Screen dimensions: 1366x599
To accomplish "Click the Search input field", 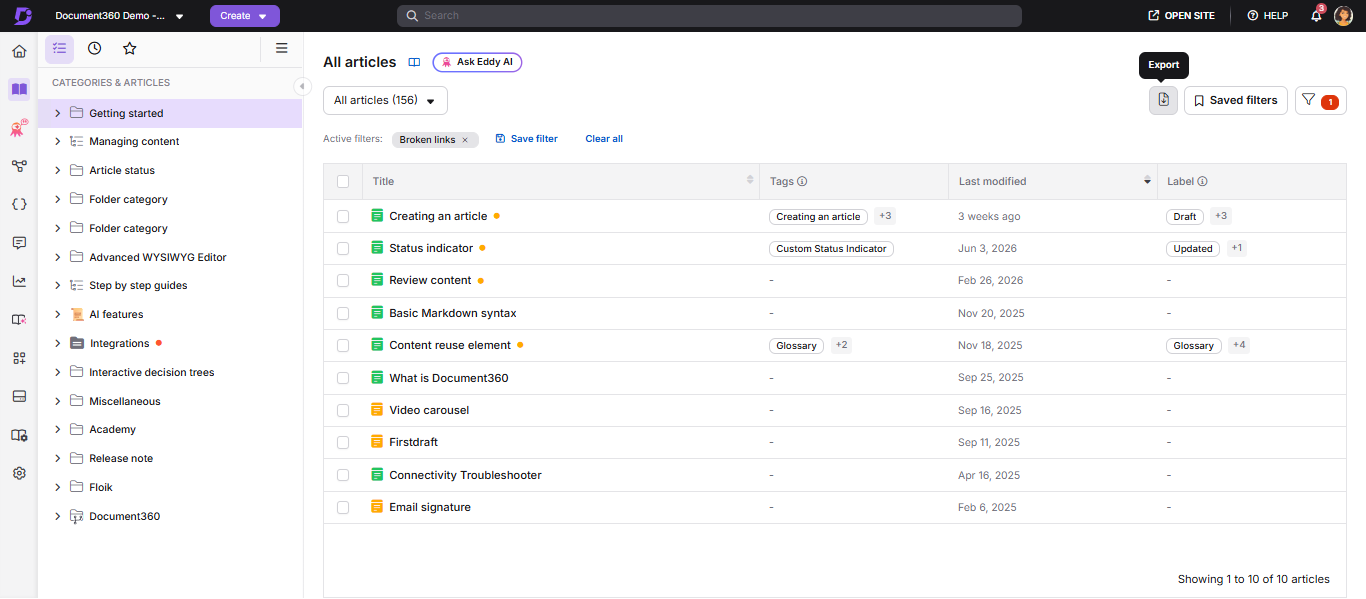I will pyautogui.click(x=709, y=16).
